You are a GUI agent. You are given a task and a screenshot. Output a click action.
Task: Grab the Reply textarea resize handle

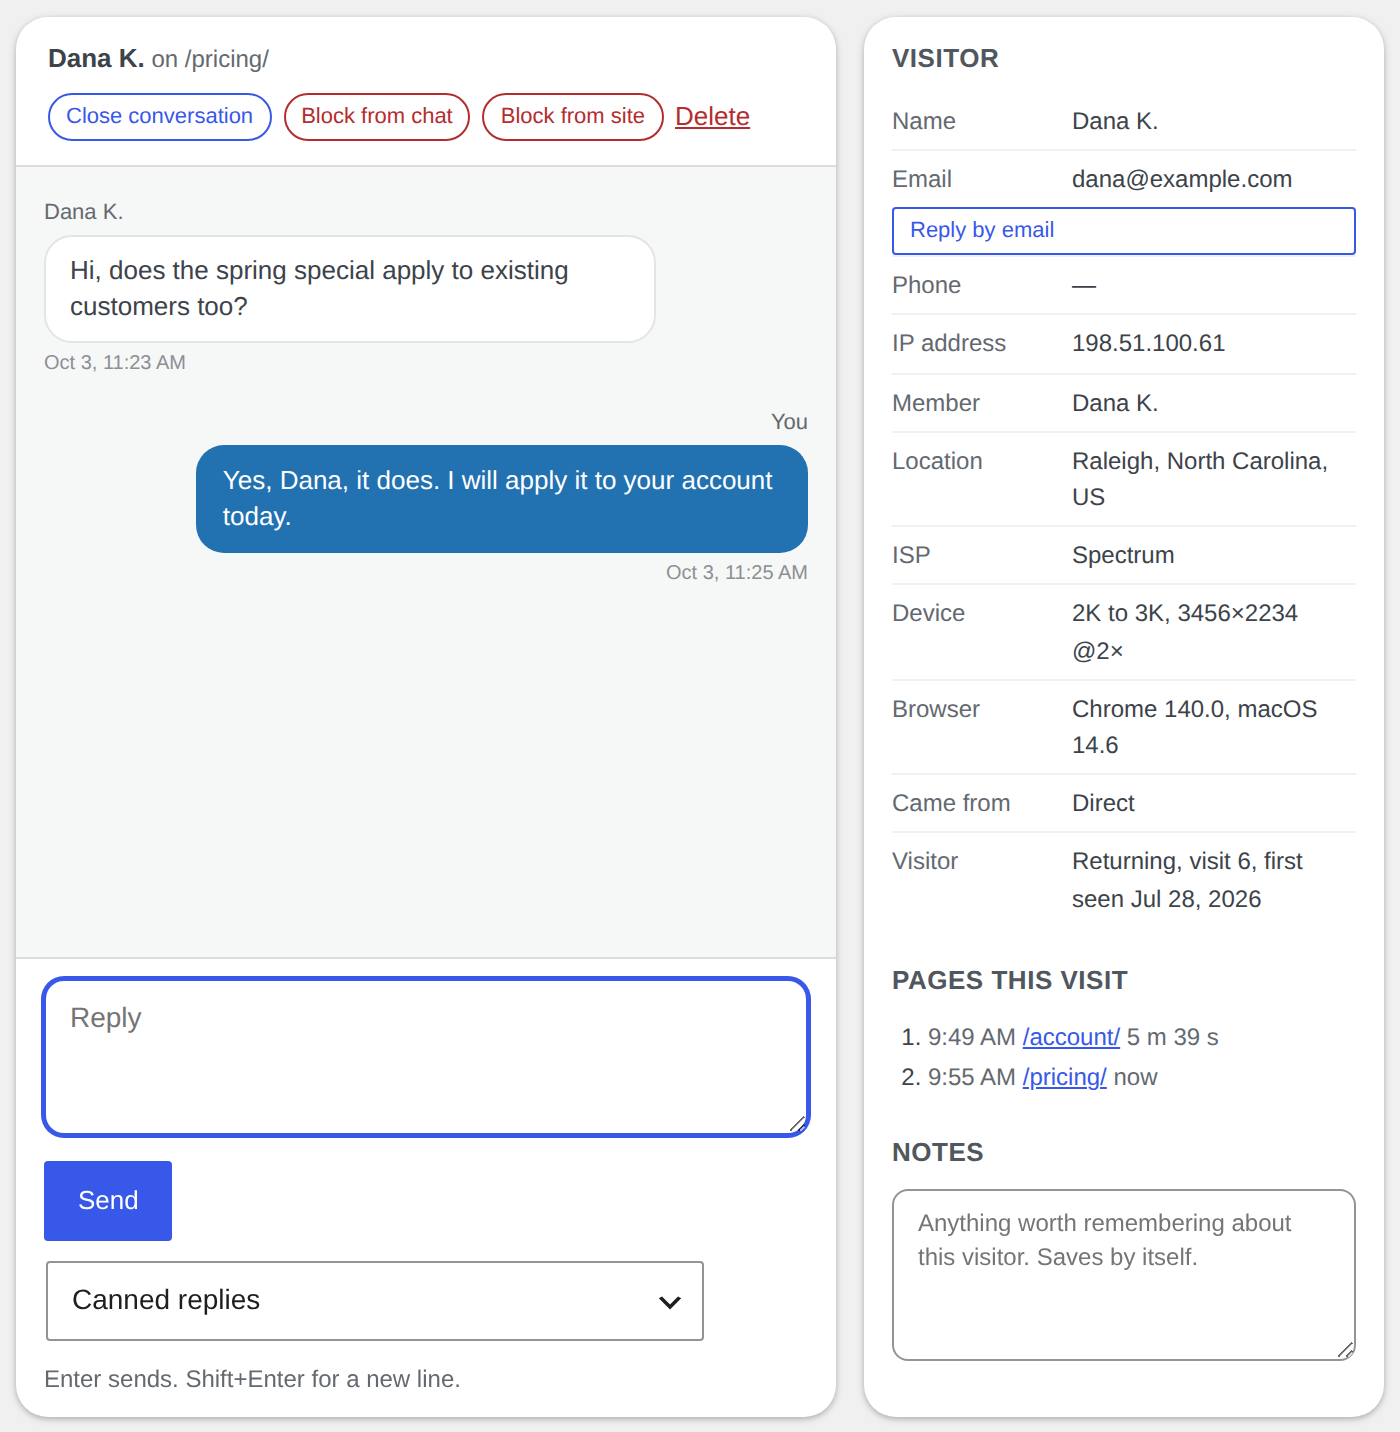click(798, 1125)
